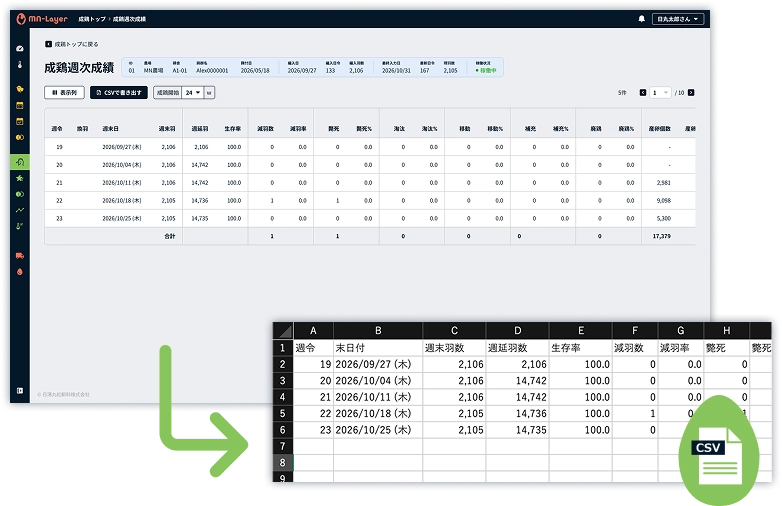This screenshot has height=506, width=782.
Task: Open the page number dropdown showing 1
Action: coord(660,92)
